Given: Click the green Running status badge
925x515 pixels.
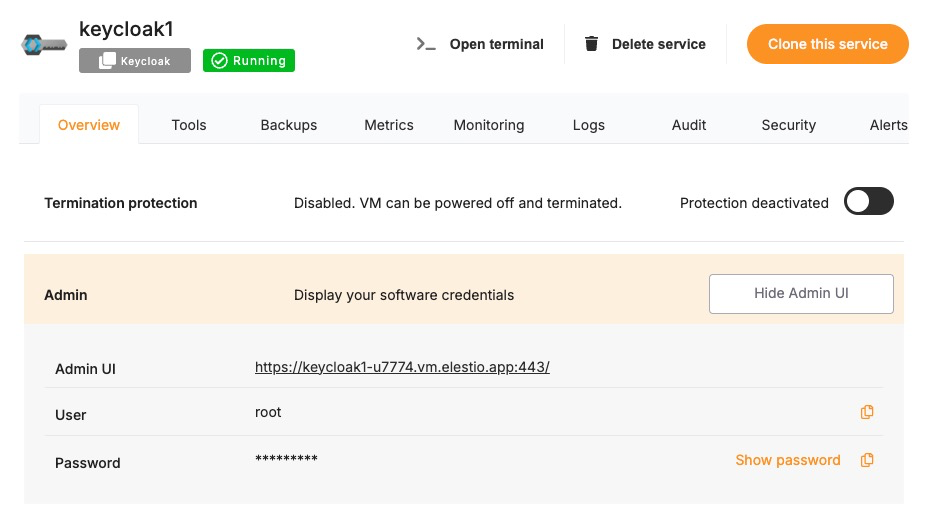Looking at the screenshot, I should coord(249,61).
